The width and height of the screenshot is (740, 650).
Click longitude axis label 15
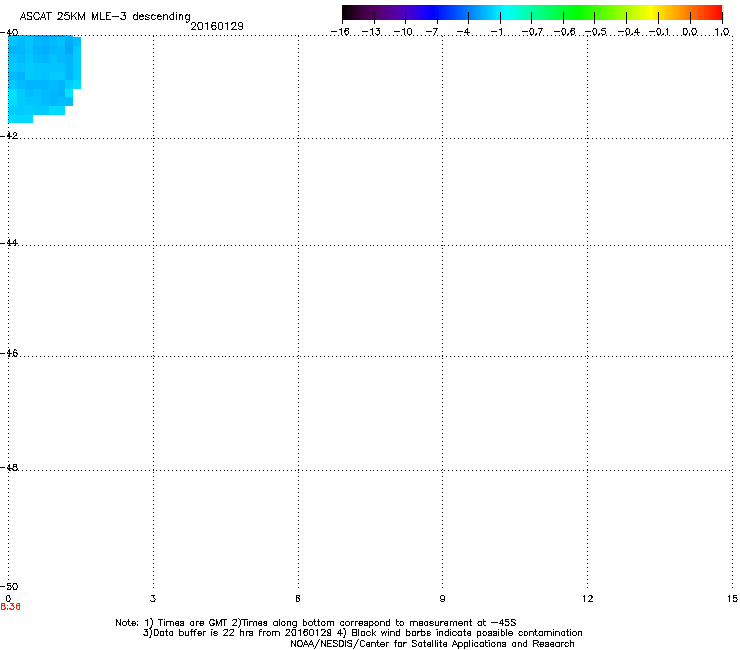(x=732, y=599)
